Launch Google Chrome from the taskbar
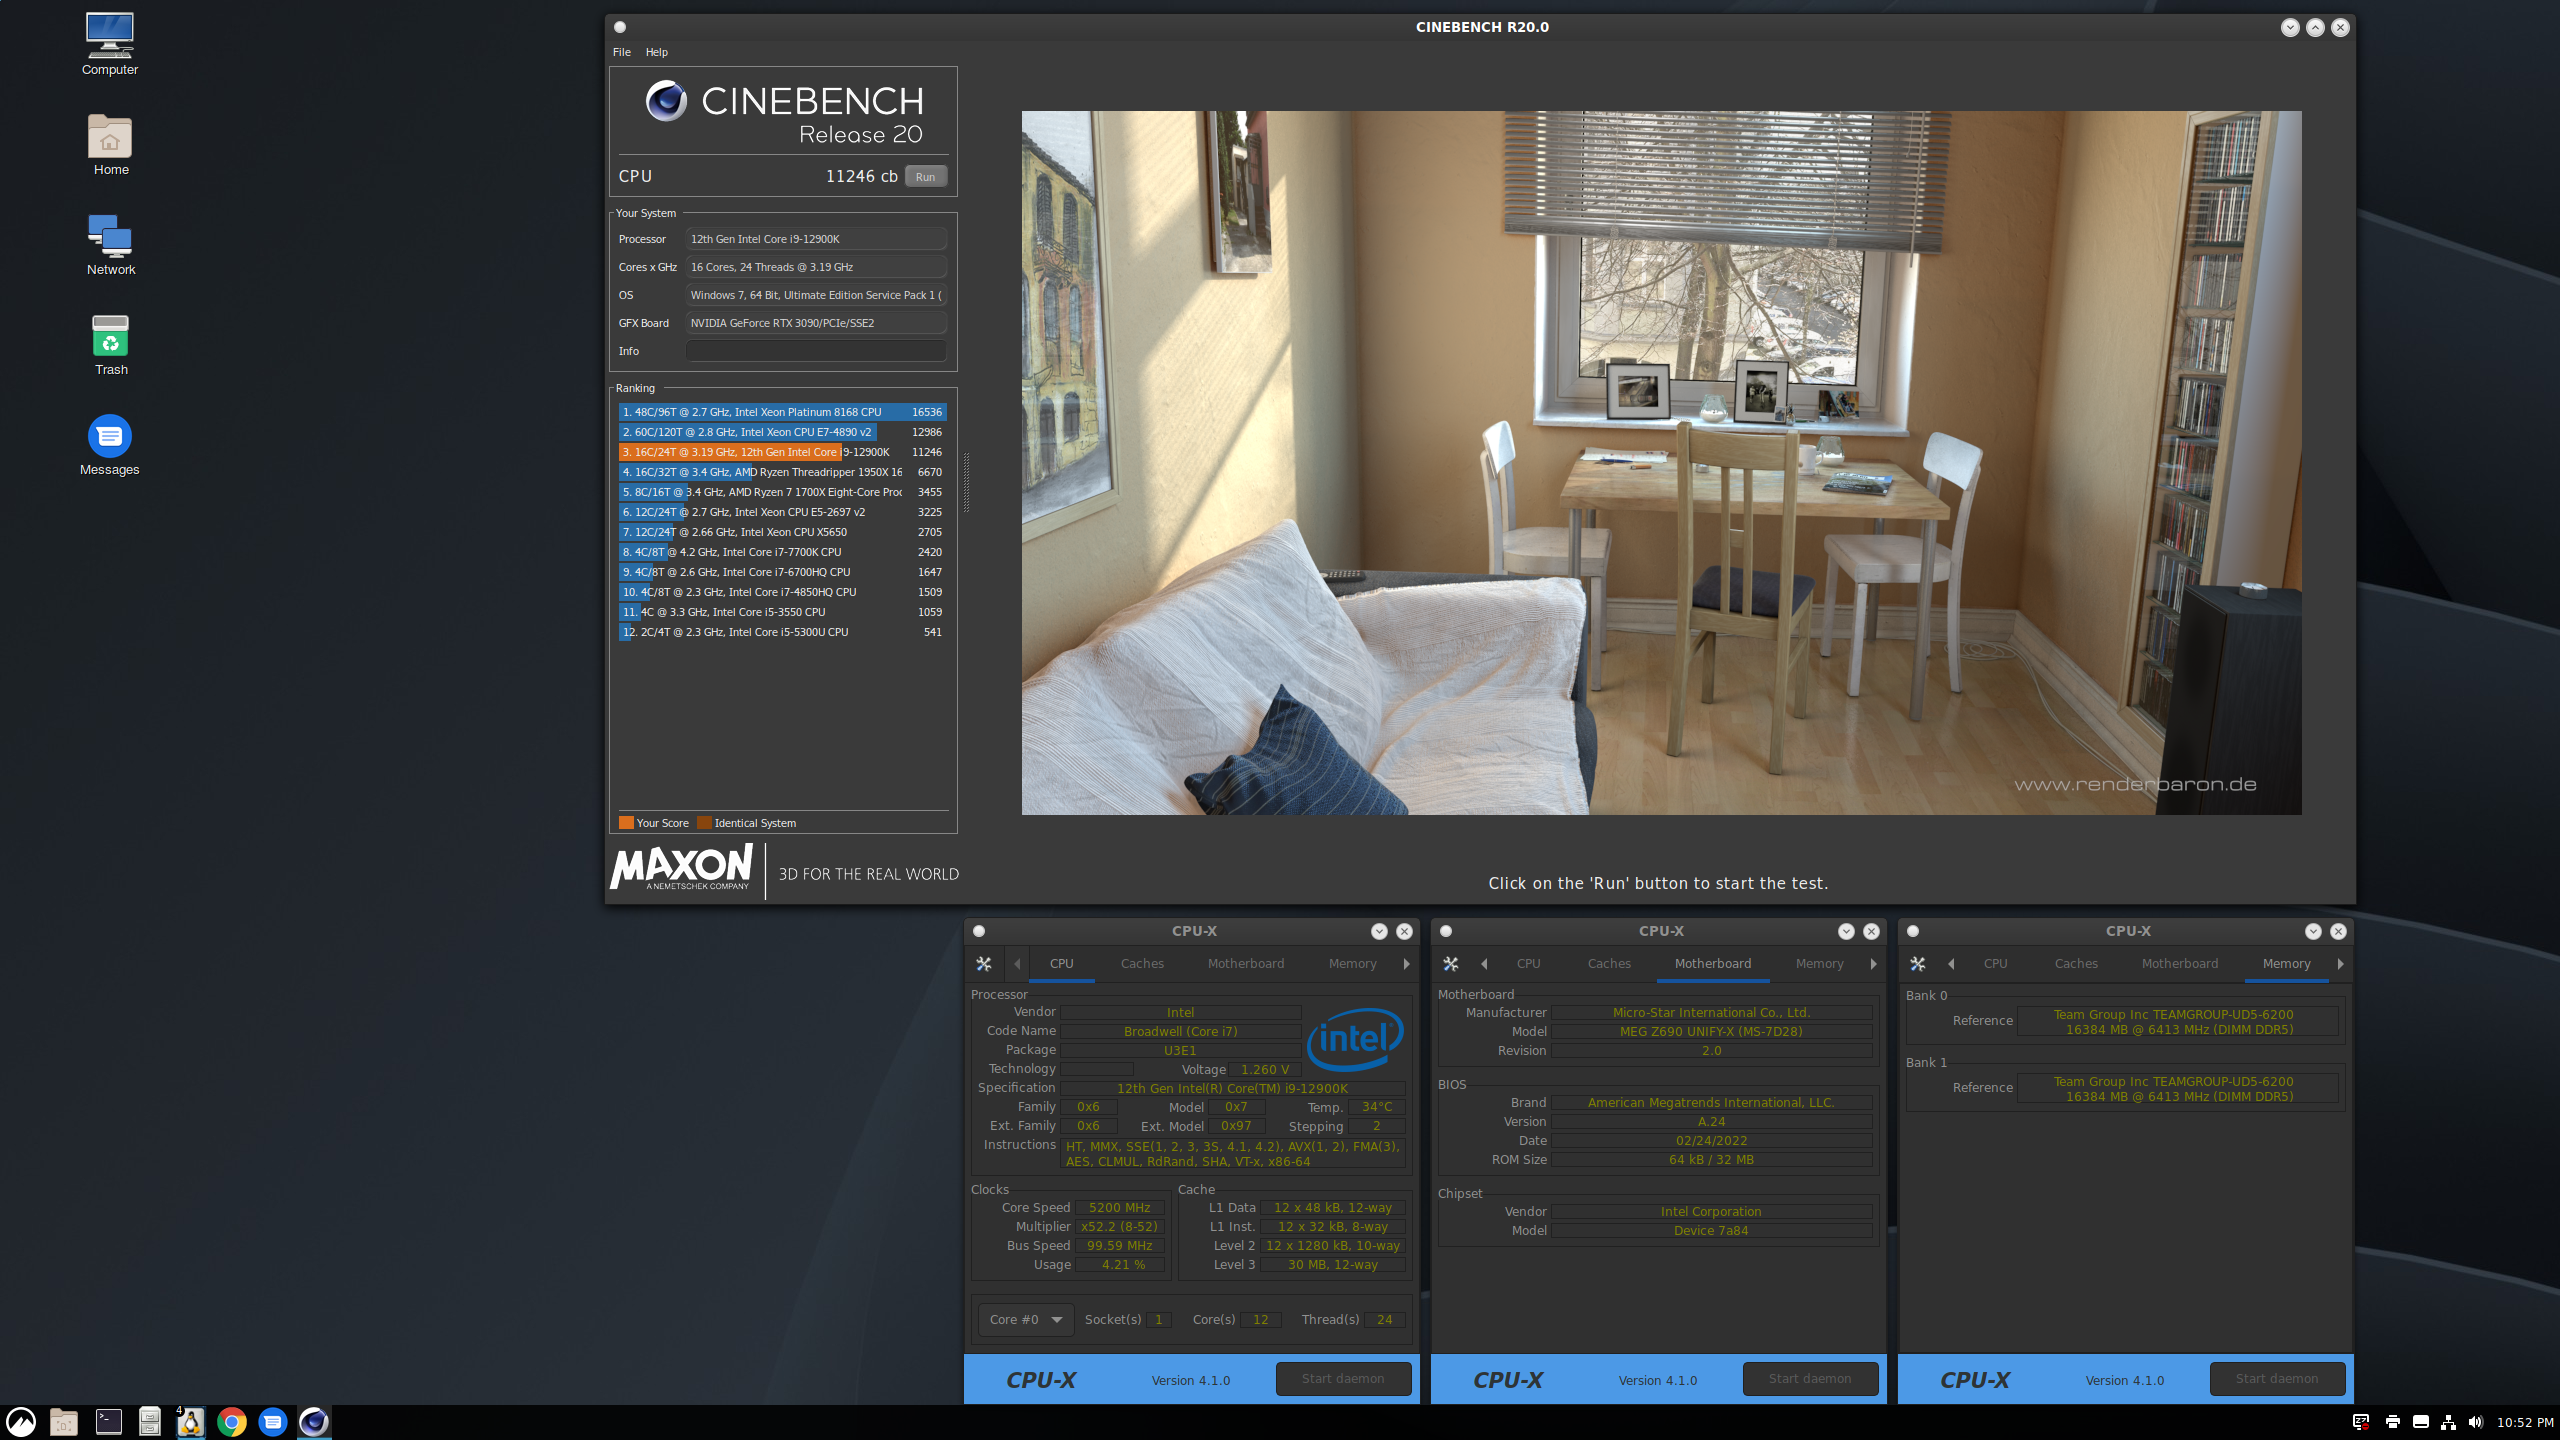The height and width of the screenshot is (1440, 2560). point(232,1422)
